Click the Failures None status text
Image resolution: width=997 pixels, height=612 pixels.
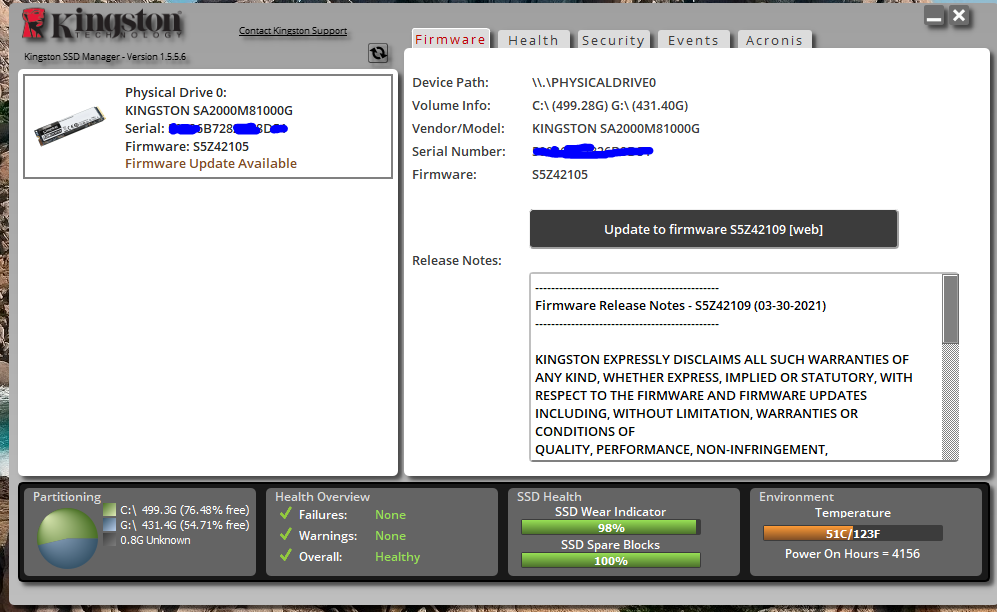(390, 514)
